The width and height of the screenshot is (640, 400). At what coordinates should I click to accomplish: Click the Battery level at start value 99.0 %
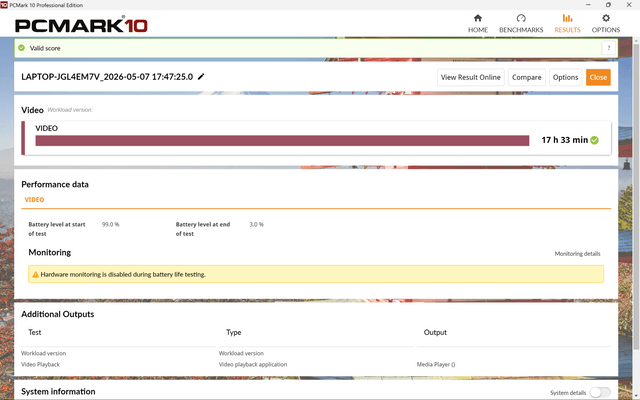tap(111, 224)
